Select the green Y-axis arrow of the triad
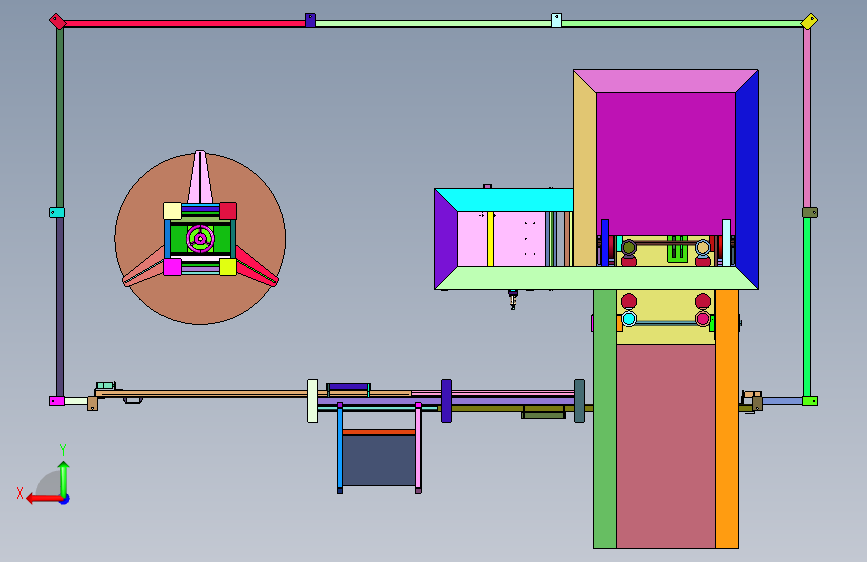This screenshot has width=867, height=562. click(x=64, y=479)
